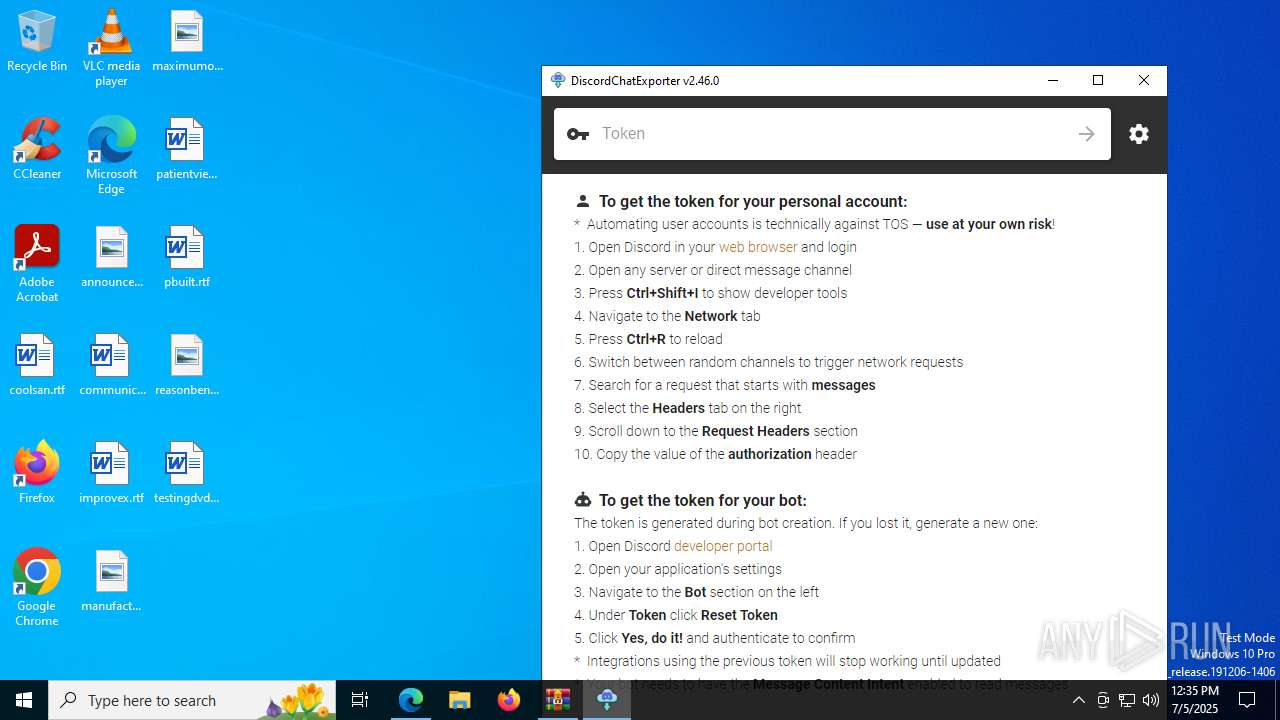1280x720 pixels.
Task: Select VLC media player shortcut
Action: [x=111, y=48]
